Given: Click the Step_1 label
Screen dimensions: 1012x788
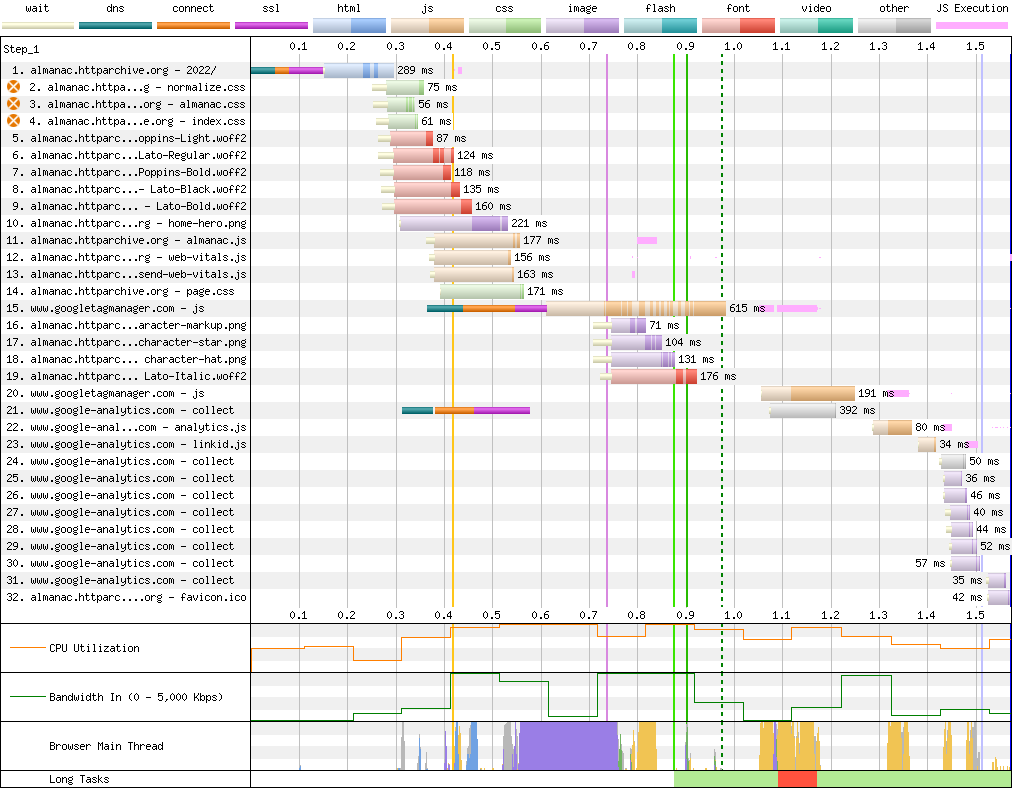Looking at the screenshot, I should point(21,48).
